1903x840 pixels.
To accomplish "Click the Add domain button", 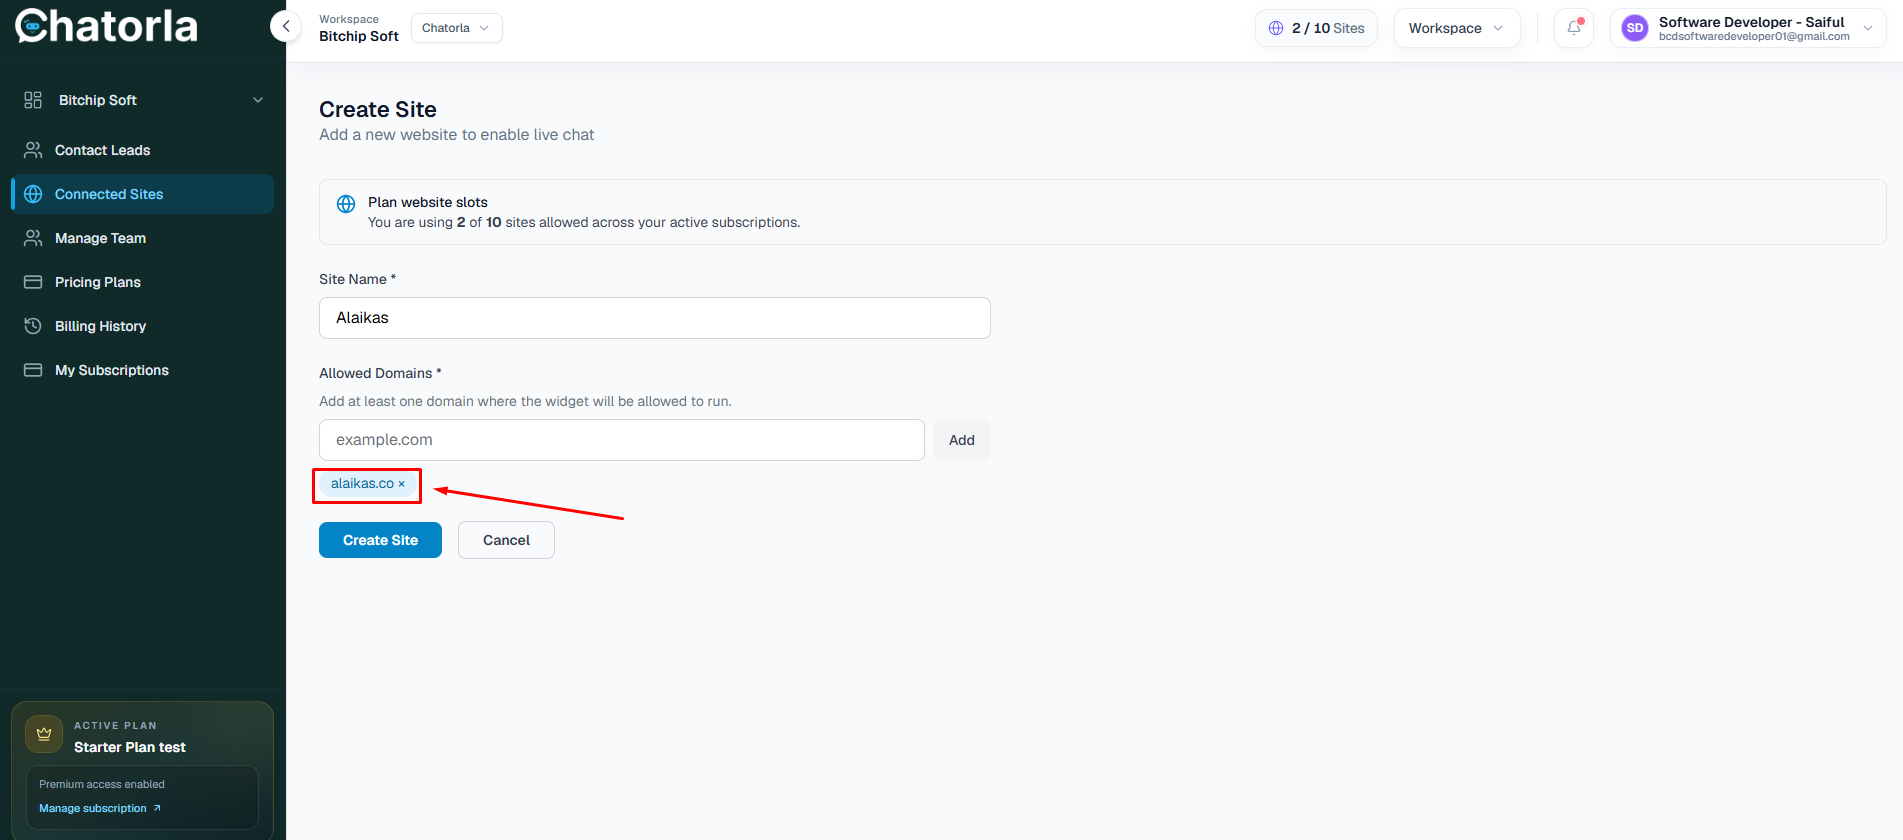I will point(962,440).
